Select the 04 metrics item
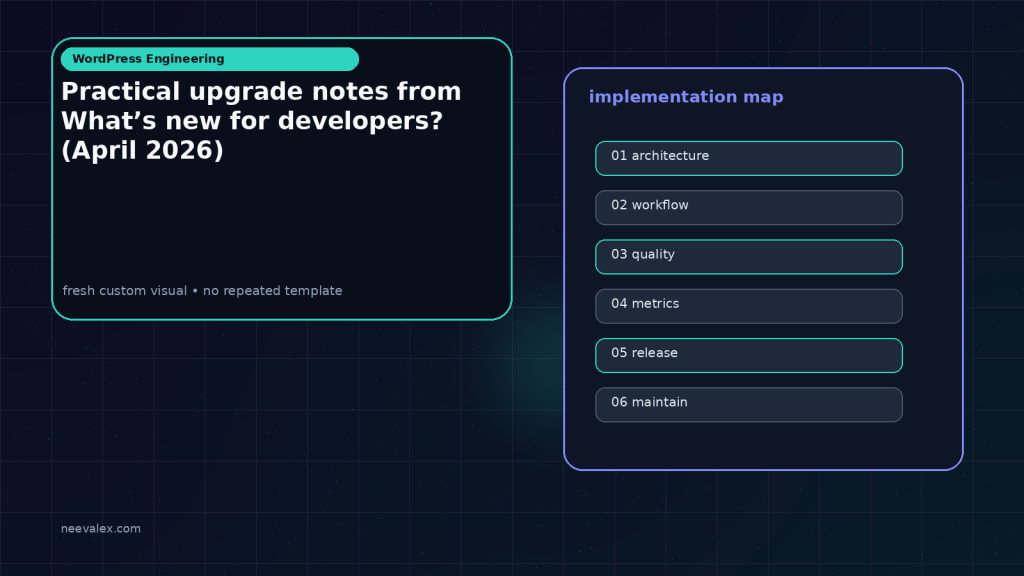Viewport: 1024px width, 576px height. click(748, 306)
